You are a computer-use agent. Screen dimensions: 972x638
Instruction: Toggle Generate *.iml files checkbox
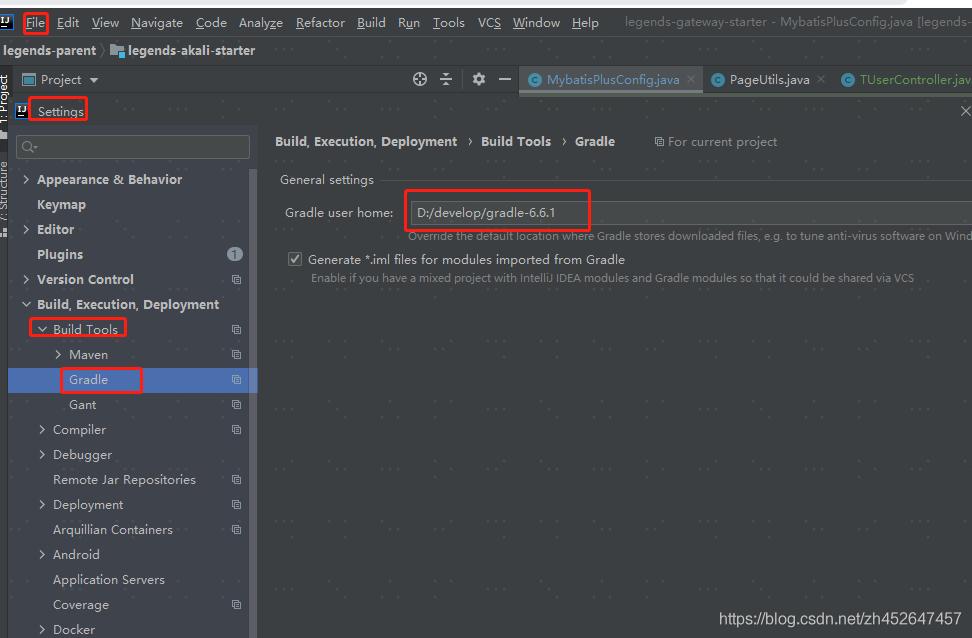(295, 259)
